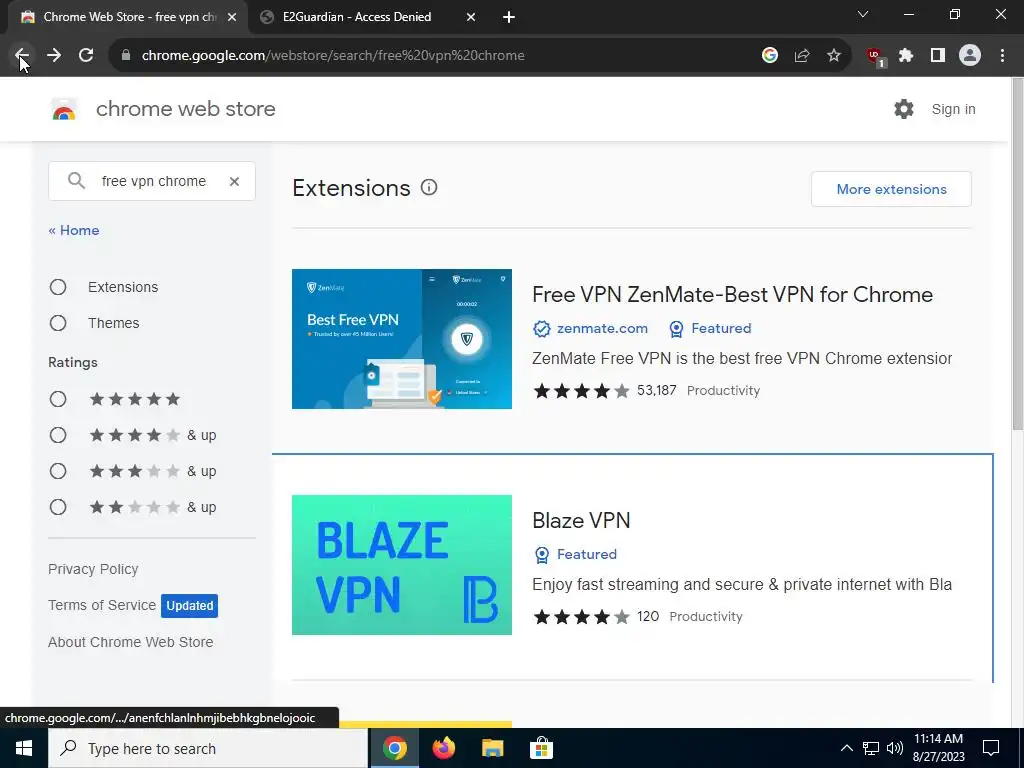The height and width of the screenshot is (768, 1024).
Task: Select the Themes filter radio button
Action: (58, 323)
